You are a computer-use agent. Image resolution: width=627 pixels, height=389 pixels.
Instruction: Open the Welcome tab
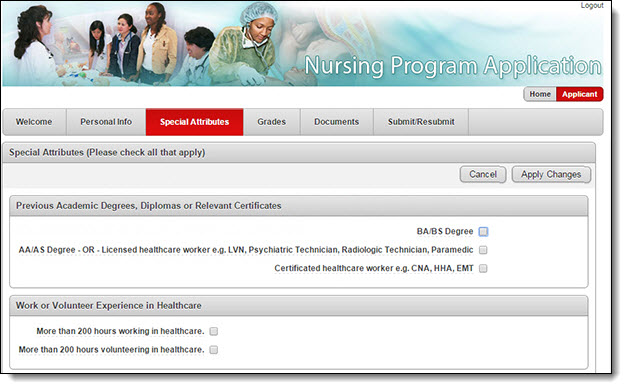tap(34, 122)
